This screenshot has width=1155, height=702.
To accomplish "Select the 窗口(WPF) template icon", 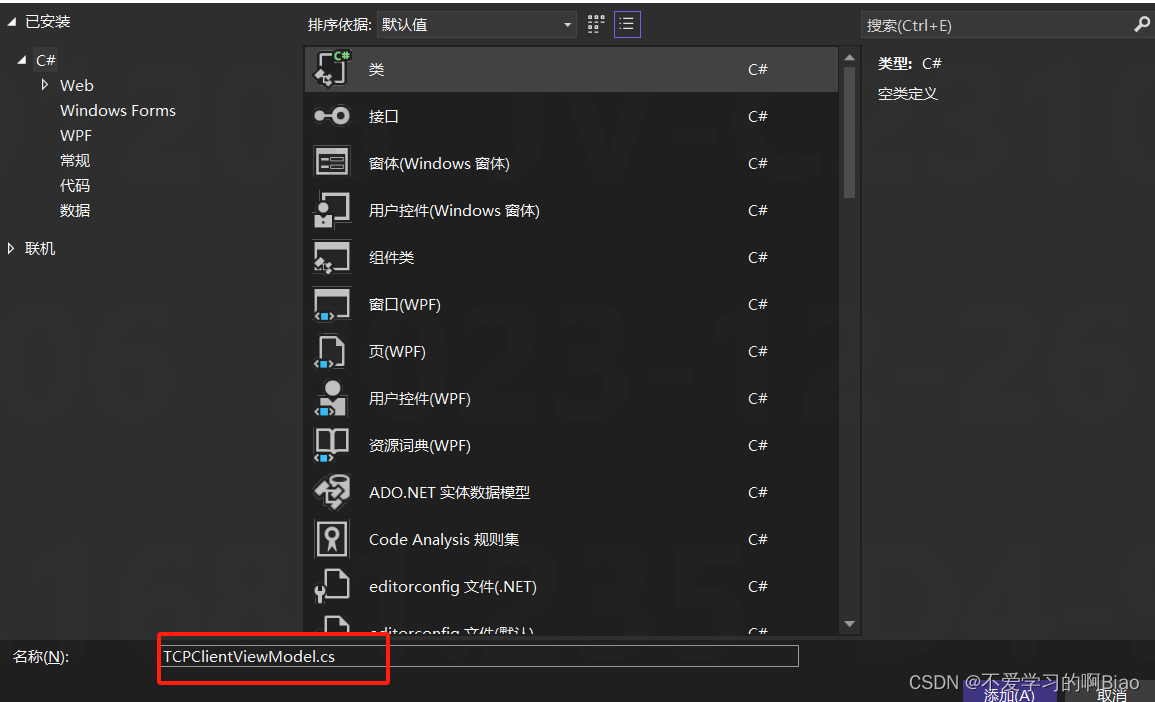I will (333, 304).
